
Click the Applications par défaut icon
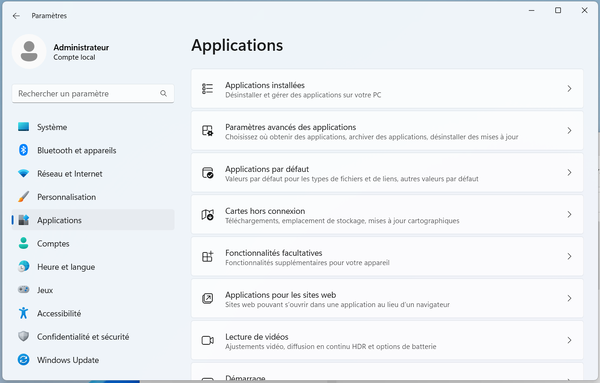pos(207,173)
